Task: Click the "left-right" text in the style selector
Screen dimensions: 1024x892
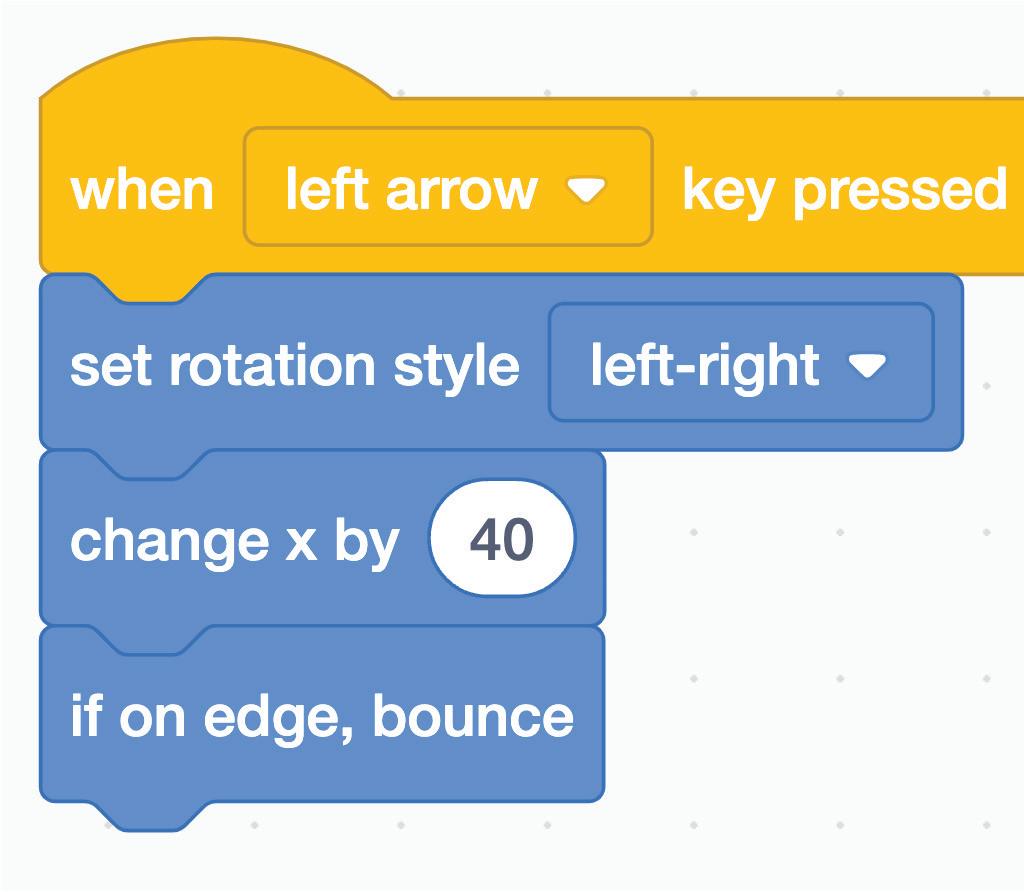Action: coord(705,365)
